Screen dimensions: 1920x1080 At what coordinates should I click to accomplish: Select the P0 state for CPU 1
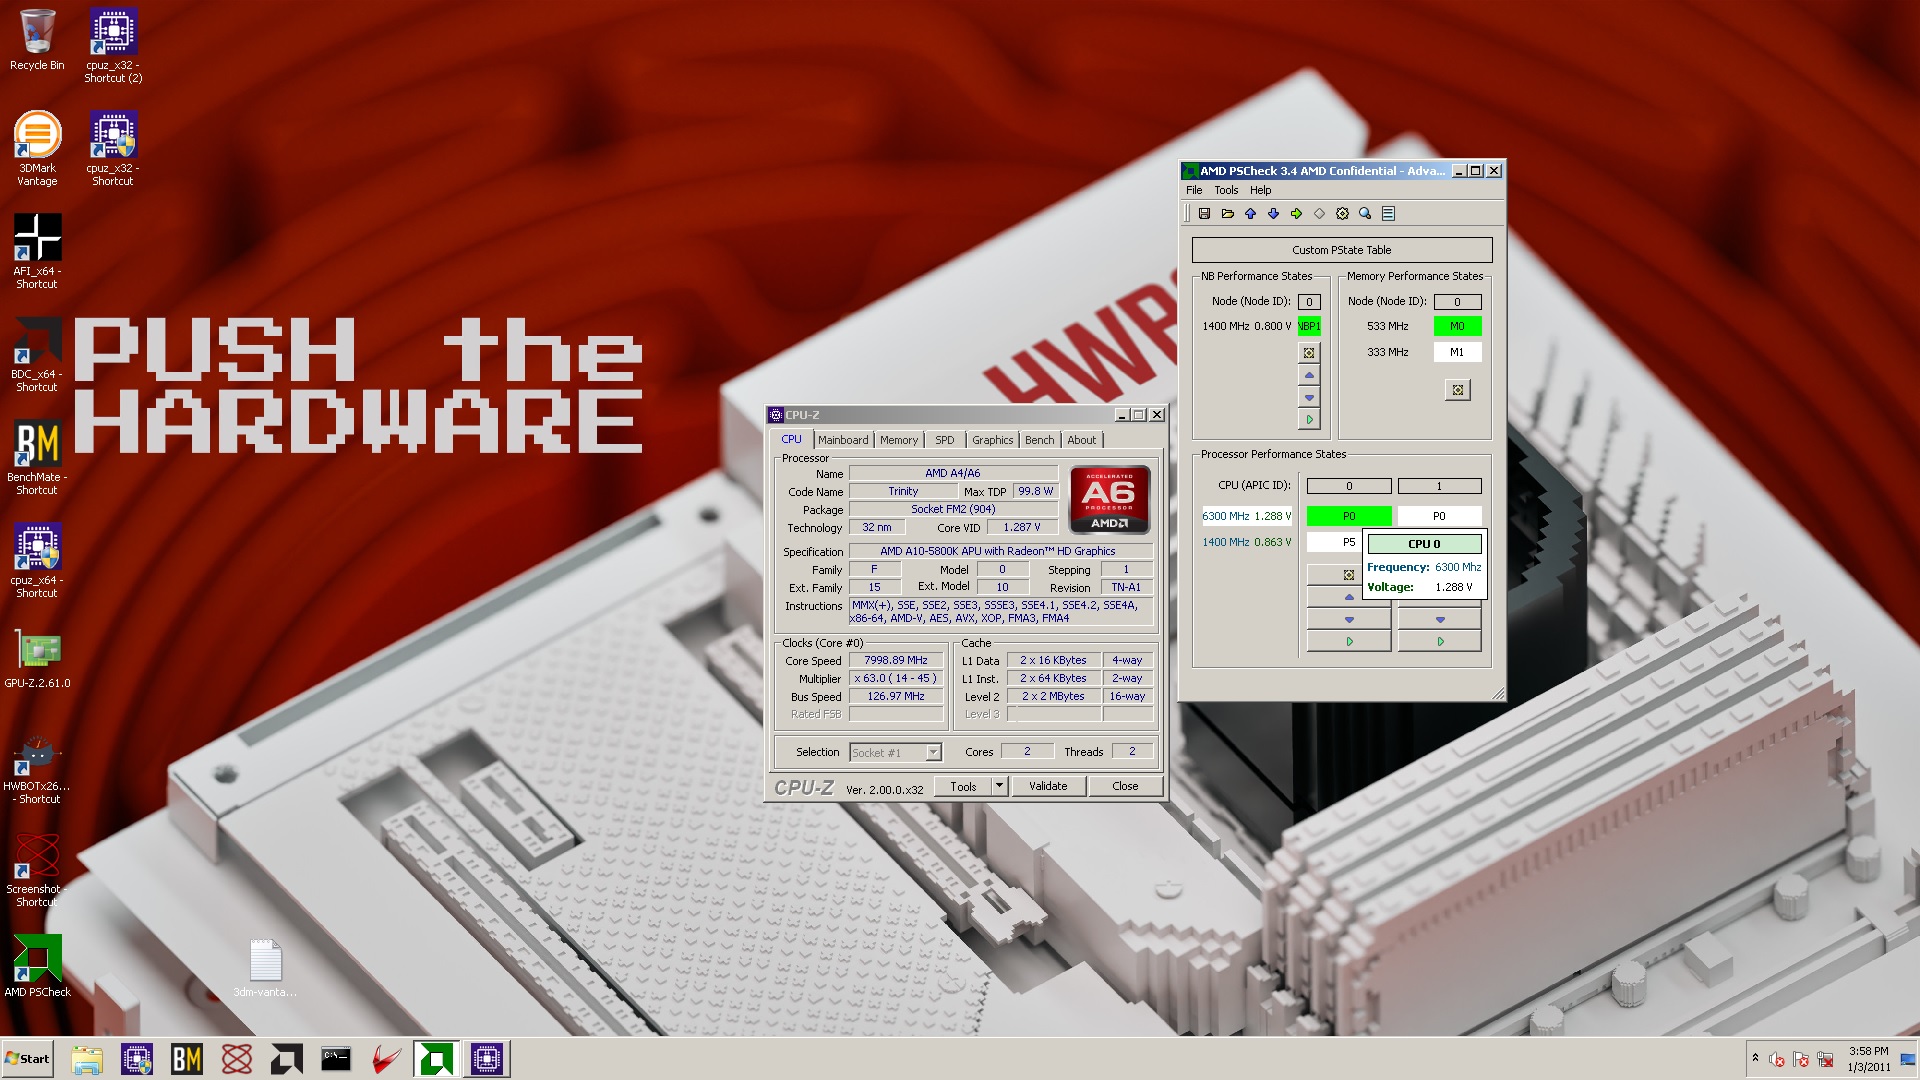1439,516
